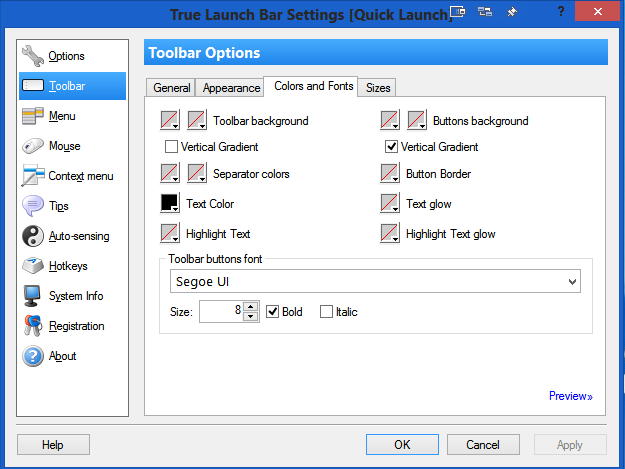Image resolution: width=625 pixels, height=469 pixels.
Task: Uncheck the Bold font checkbox
Action: [273, 312]
